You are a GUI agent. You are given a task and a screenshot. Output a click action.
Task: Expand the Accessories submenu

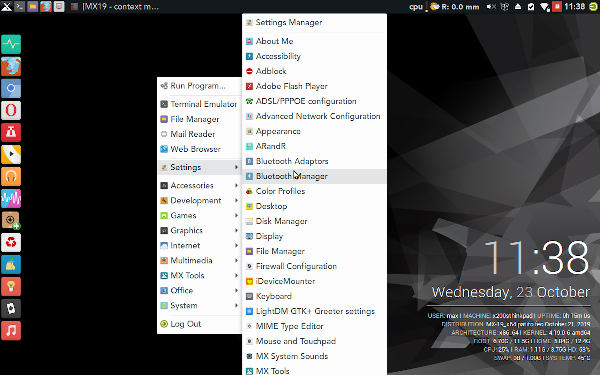point(199,186)
